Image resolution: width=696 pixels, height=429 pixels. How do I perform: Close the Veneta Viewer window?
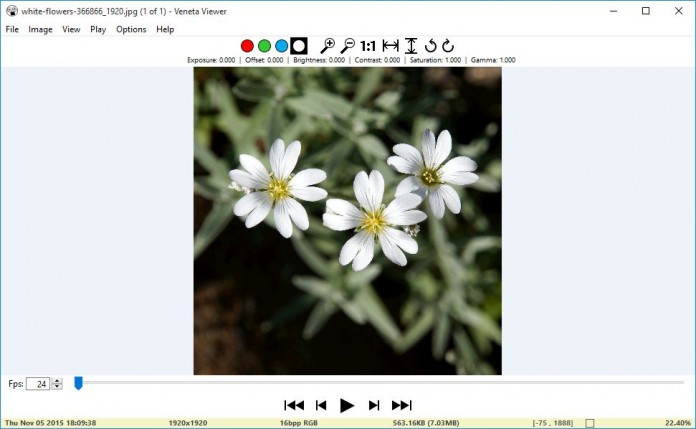[x=679, y=11]
